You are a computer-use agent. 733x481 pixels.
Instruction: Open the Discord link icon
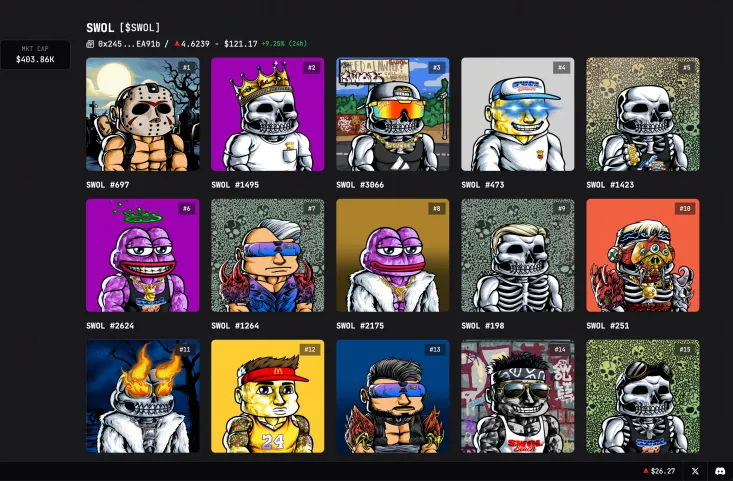coord(719,471)
